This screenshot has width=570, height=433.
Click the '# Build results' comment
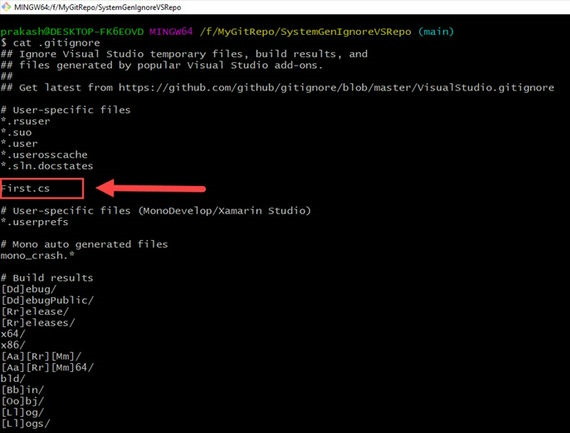point(47,278)
